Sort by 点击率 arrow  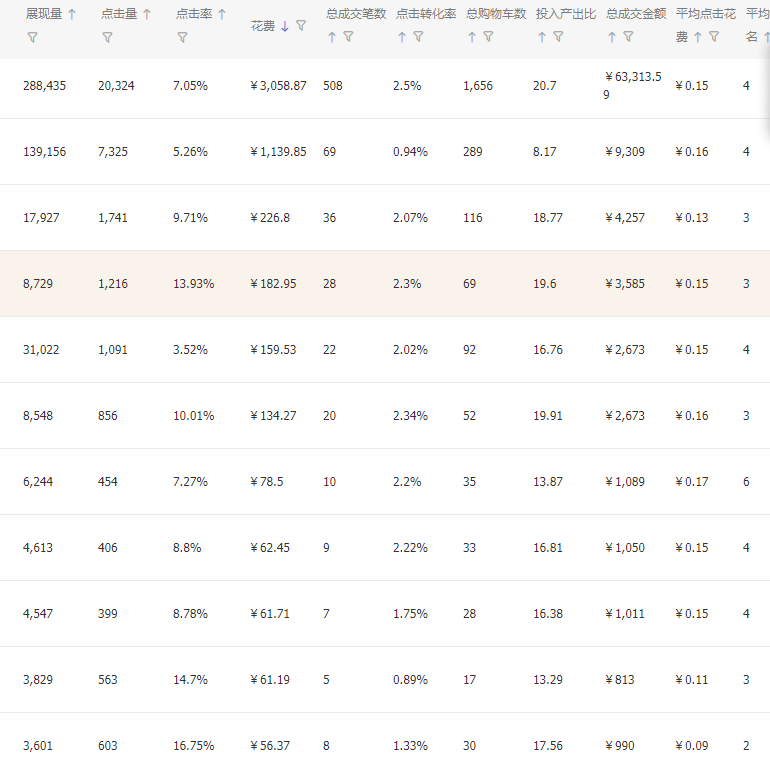click(x=222, y=14)
